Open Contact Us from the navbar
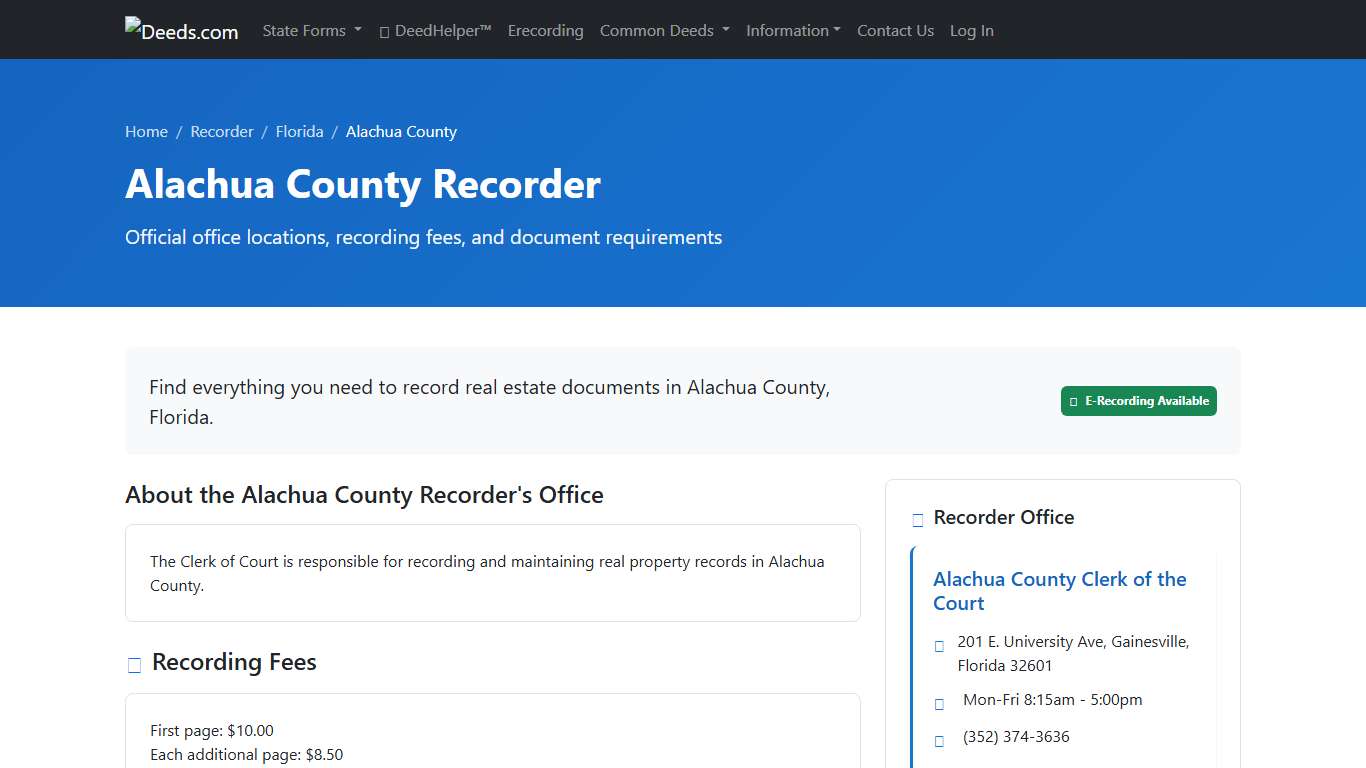 point(895,31)
